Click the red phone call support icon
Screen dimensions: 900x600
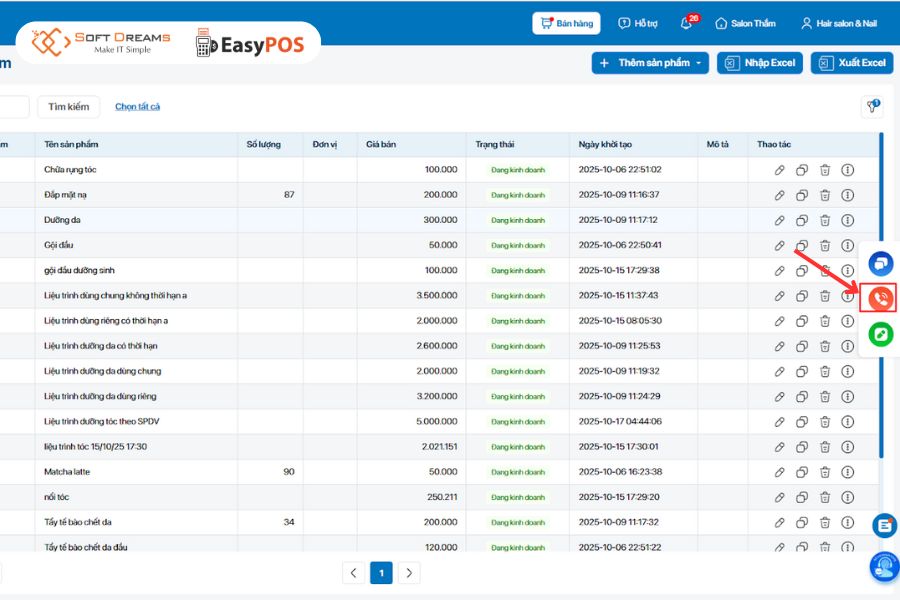click(x=880, y=298)
